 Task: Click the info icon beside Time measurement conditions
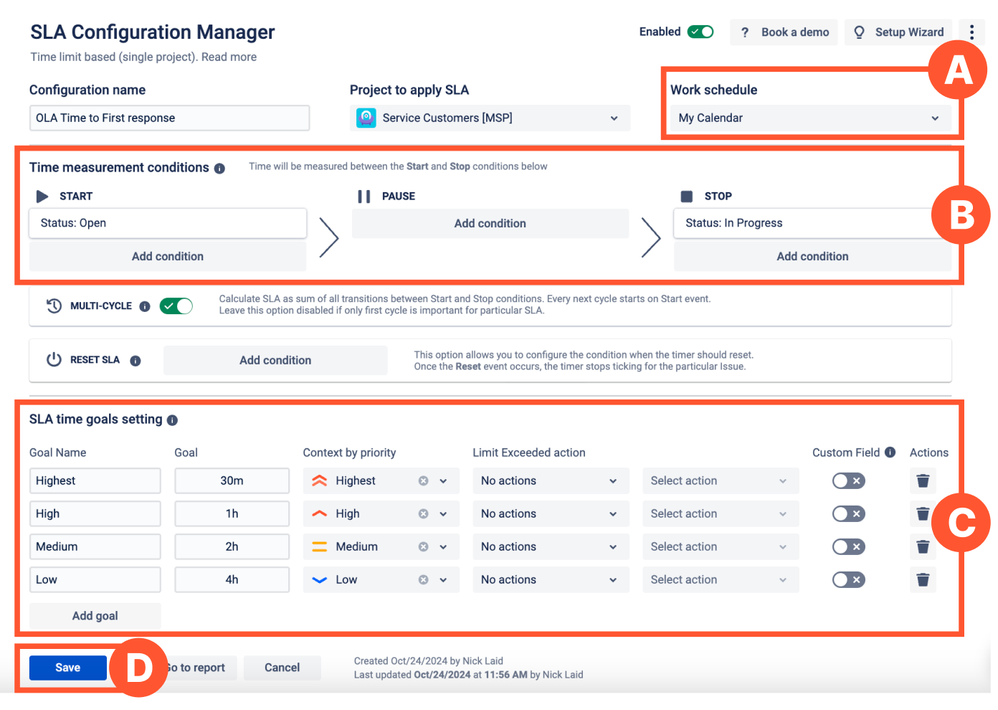(220, 169)
